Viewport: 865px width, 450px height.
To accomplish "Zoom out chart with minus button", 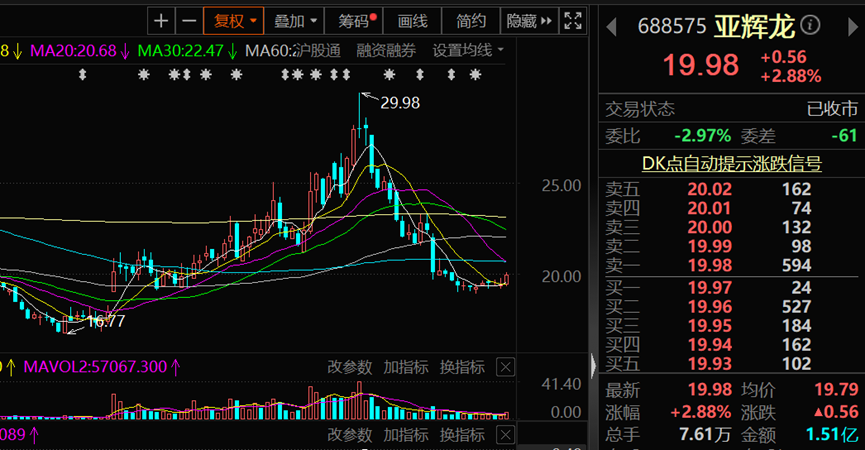I will [189, 22].
